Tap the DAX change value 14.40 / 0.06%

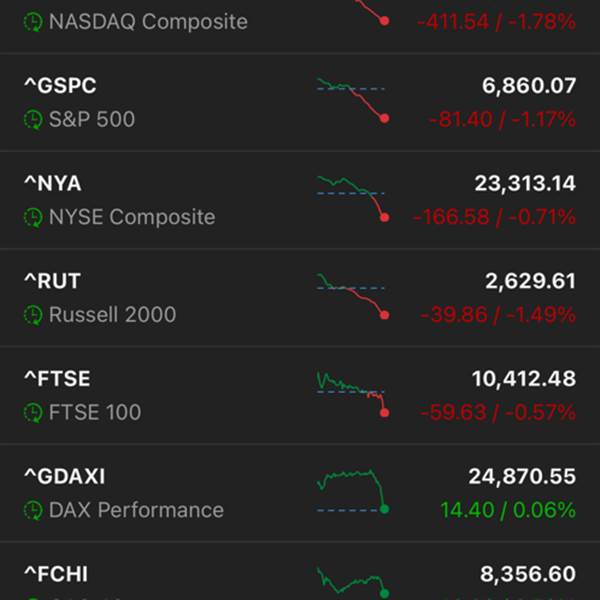point(507,510)
